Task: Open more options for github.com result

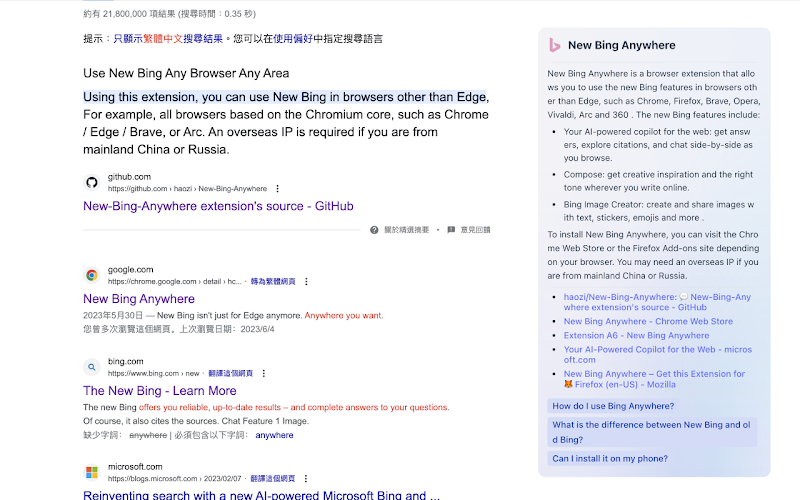Action: click(278, 189)
